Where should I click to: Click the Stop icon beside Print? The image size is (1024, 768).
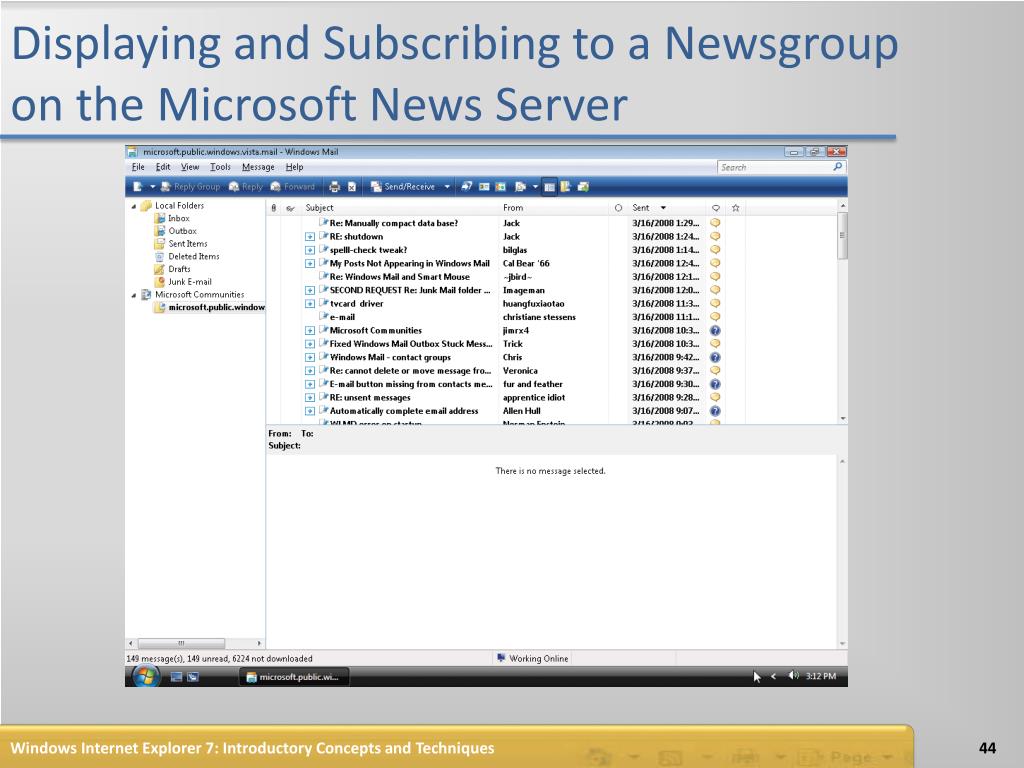click(351, 187)
